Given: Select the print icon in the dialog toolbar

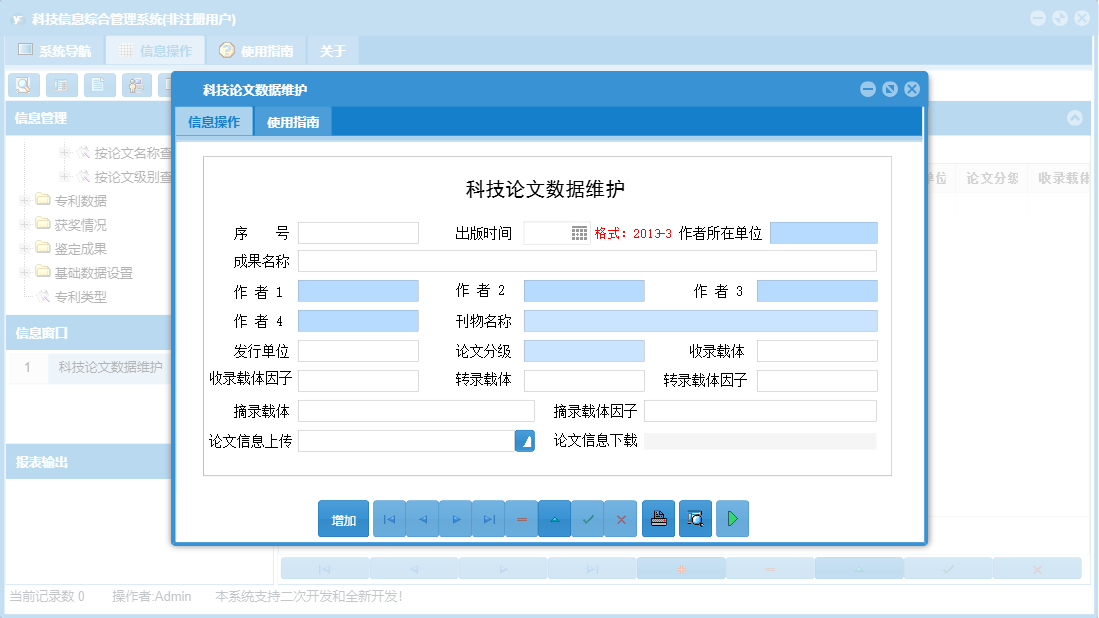Looking at the screenshot, I should (x=658, y=518).
